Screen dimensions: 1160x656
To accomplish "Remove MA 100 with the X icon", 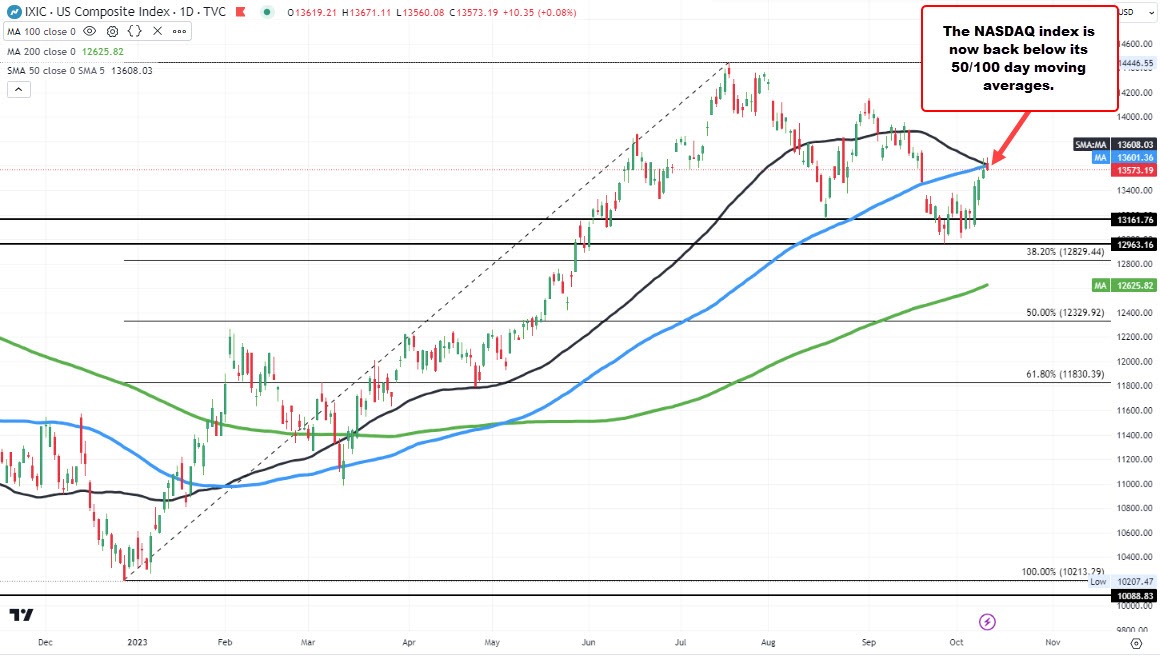I will point(157,31).
